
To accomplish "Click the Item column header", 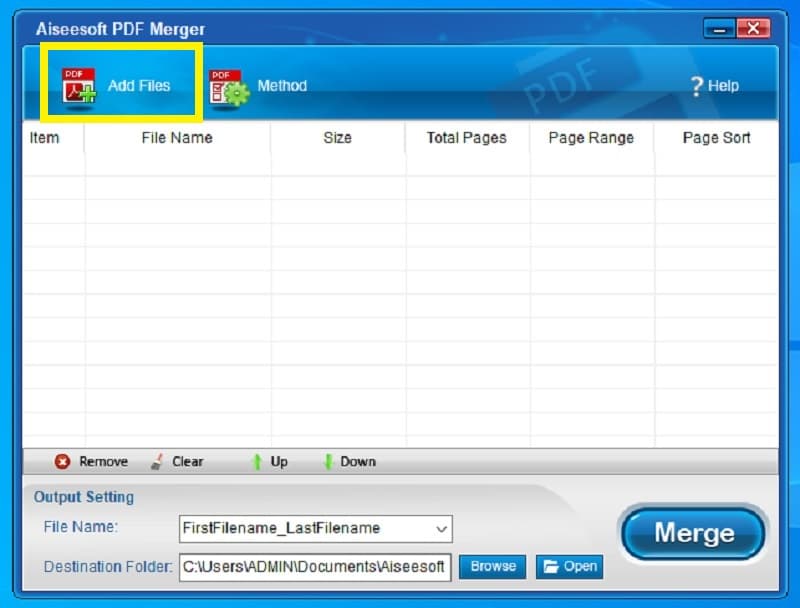I will click(x=44, y=138).
